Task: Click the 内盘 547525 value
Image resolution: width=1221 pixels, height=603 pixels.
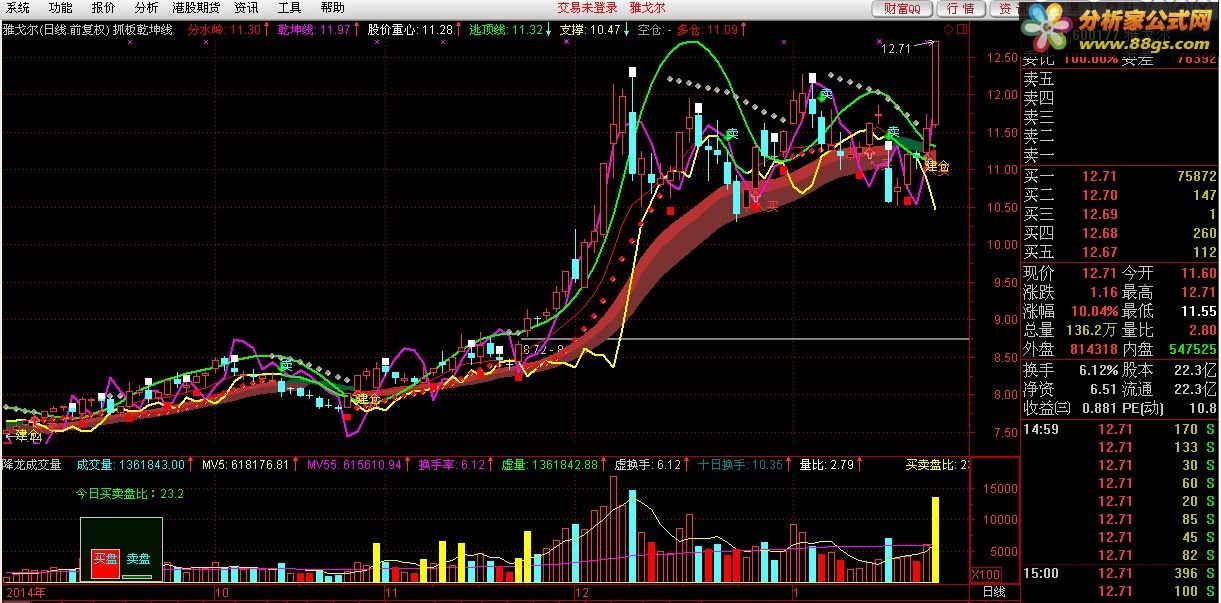Action: 1191,350
